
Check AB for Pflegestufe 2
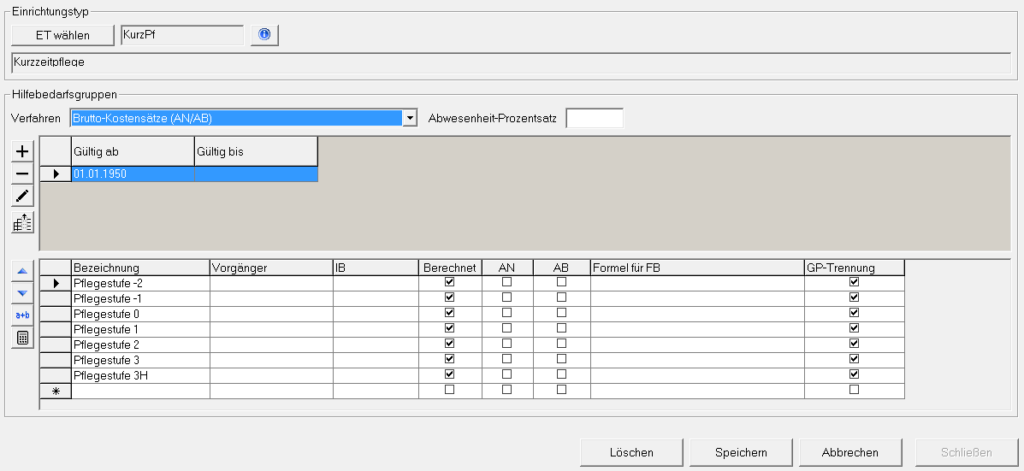[561, 344]
